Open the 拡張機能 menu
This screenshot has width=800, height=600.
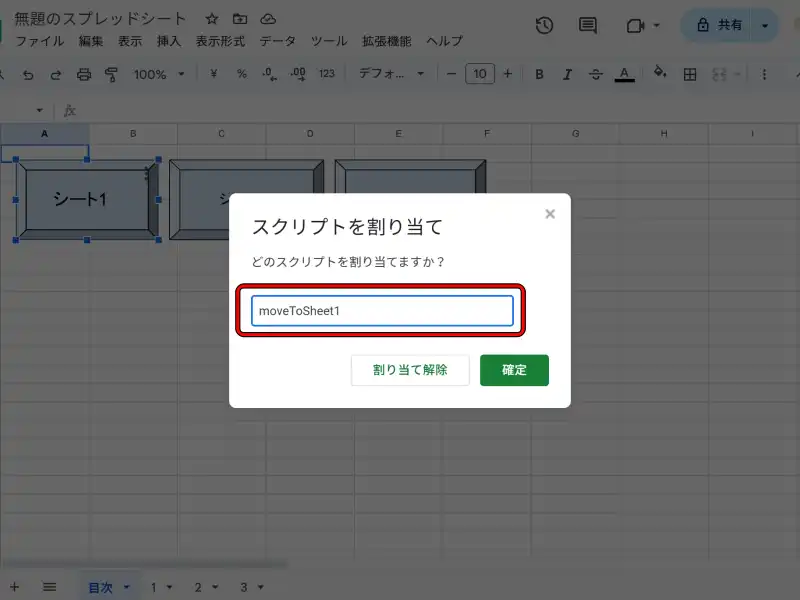(x=387, y=41)
